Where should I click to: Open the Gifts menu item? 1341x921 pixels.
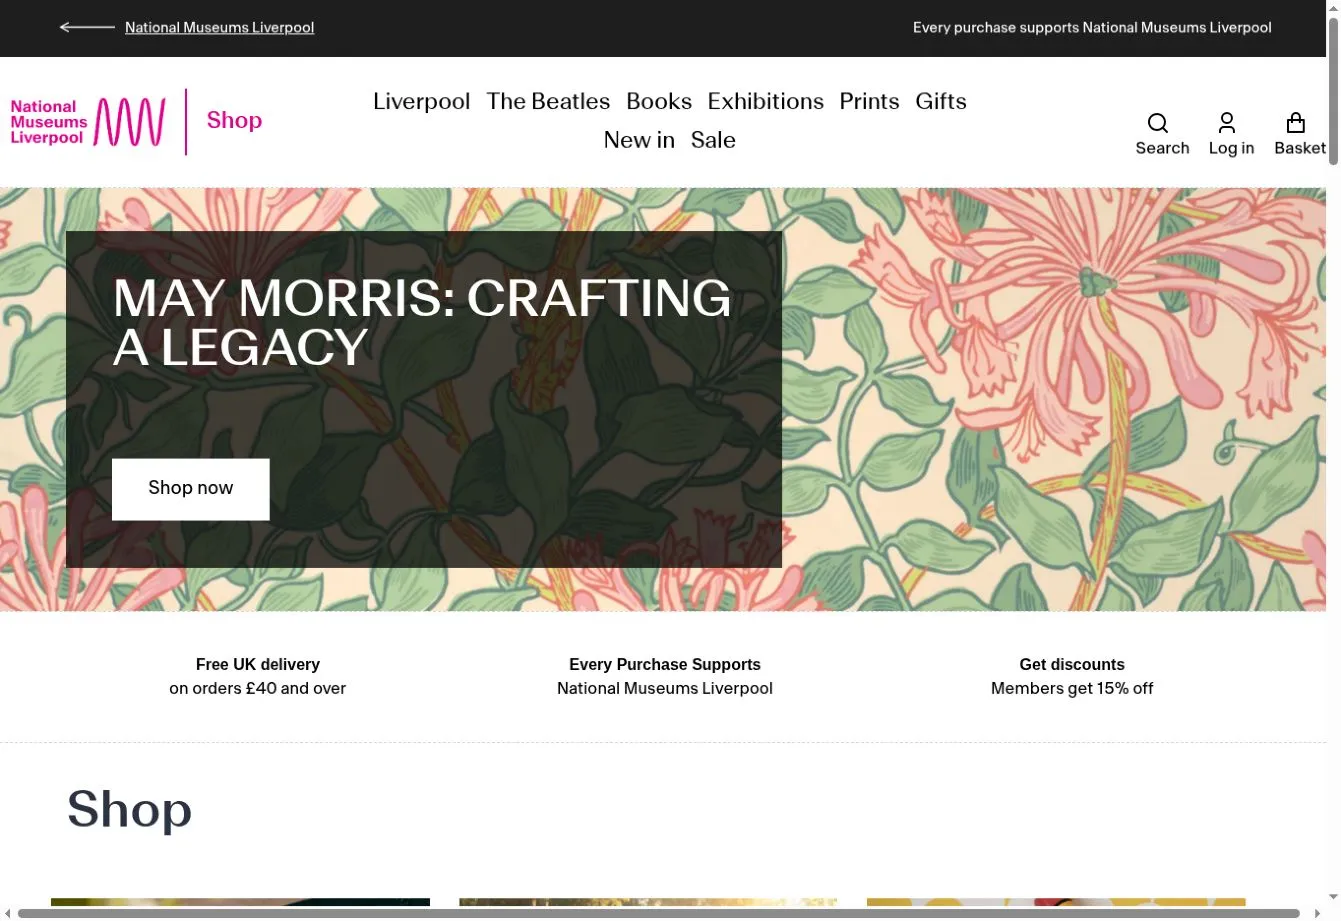941,101
